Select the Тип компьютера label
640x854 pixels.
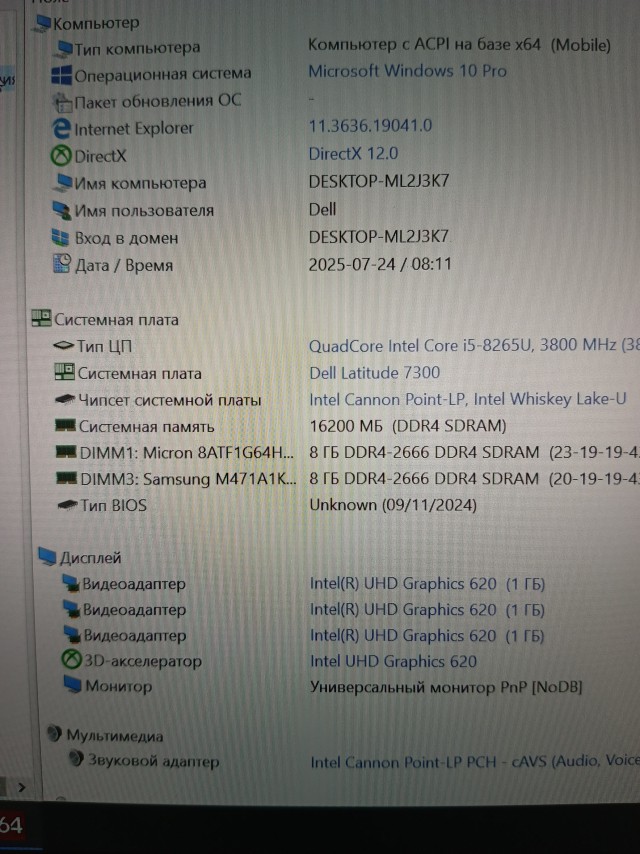coord(137,49)
